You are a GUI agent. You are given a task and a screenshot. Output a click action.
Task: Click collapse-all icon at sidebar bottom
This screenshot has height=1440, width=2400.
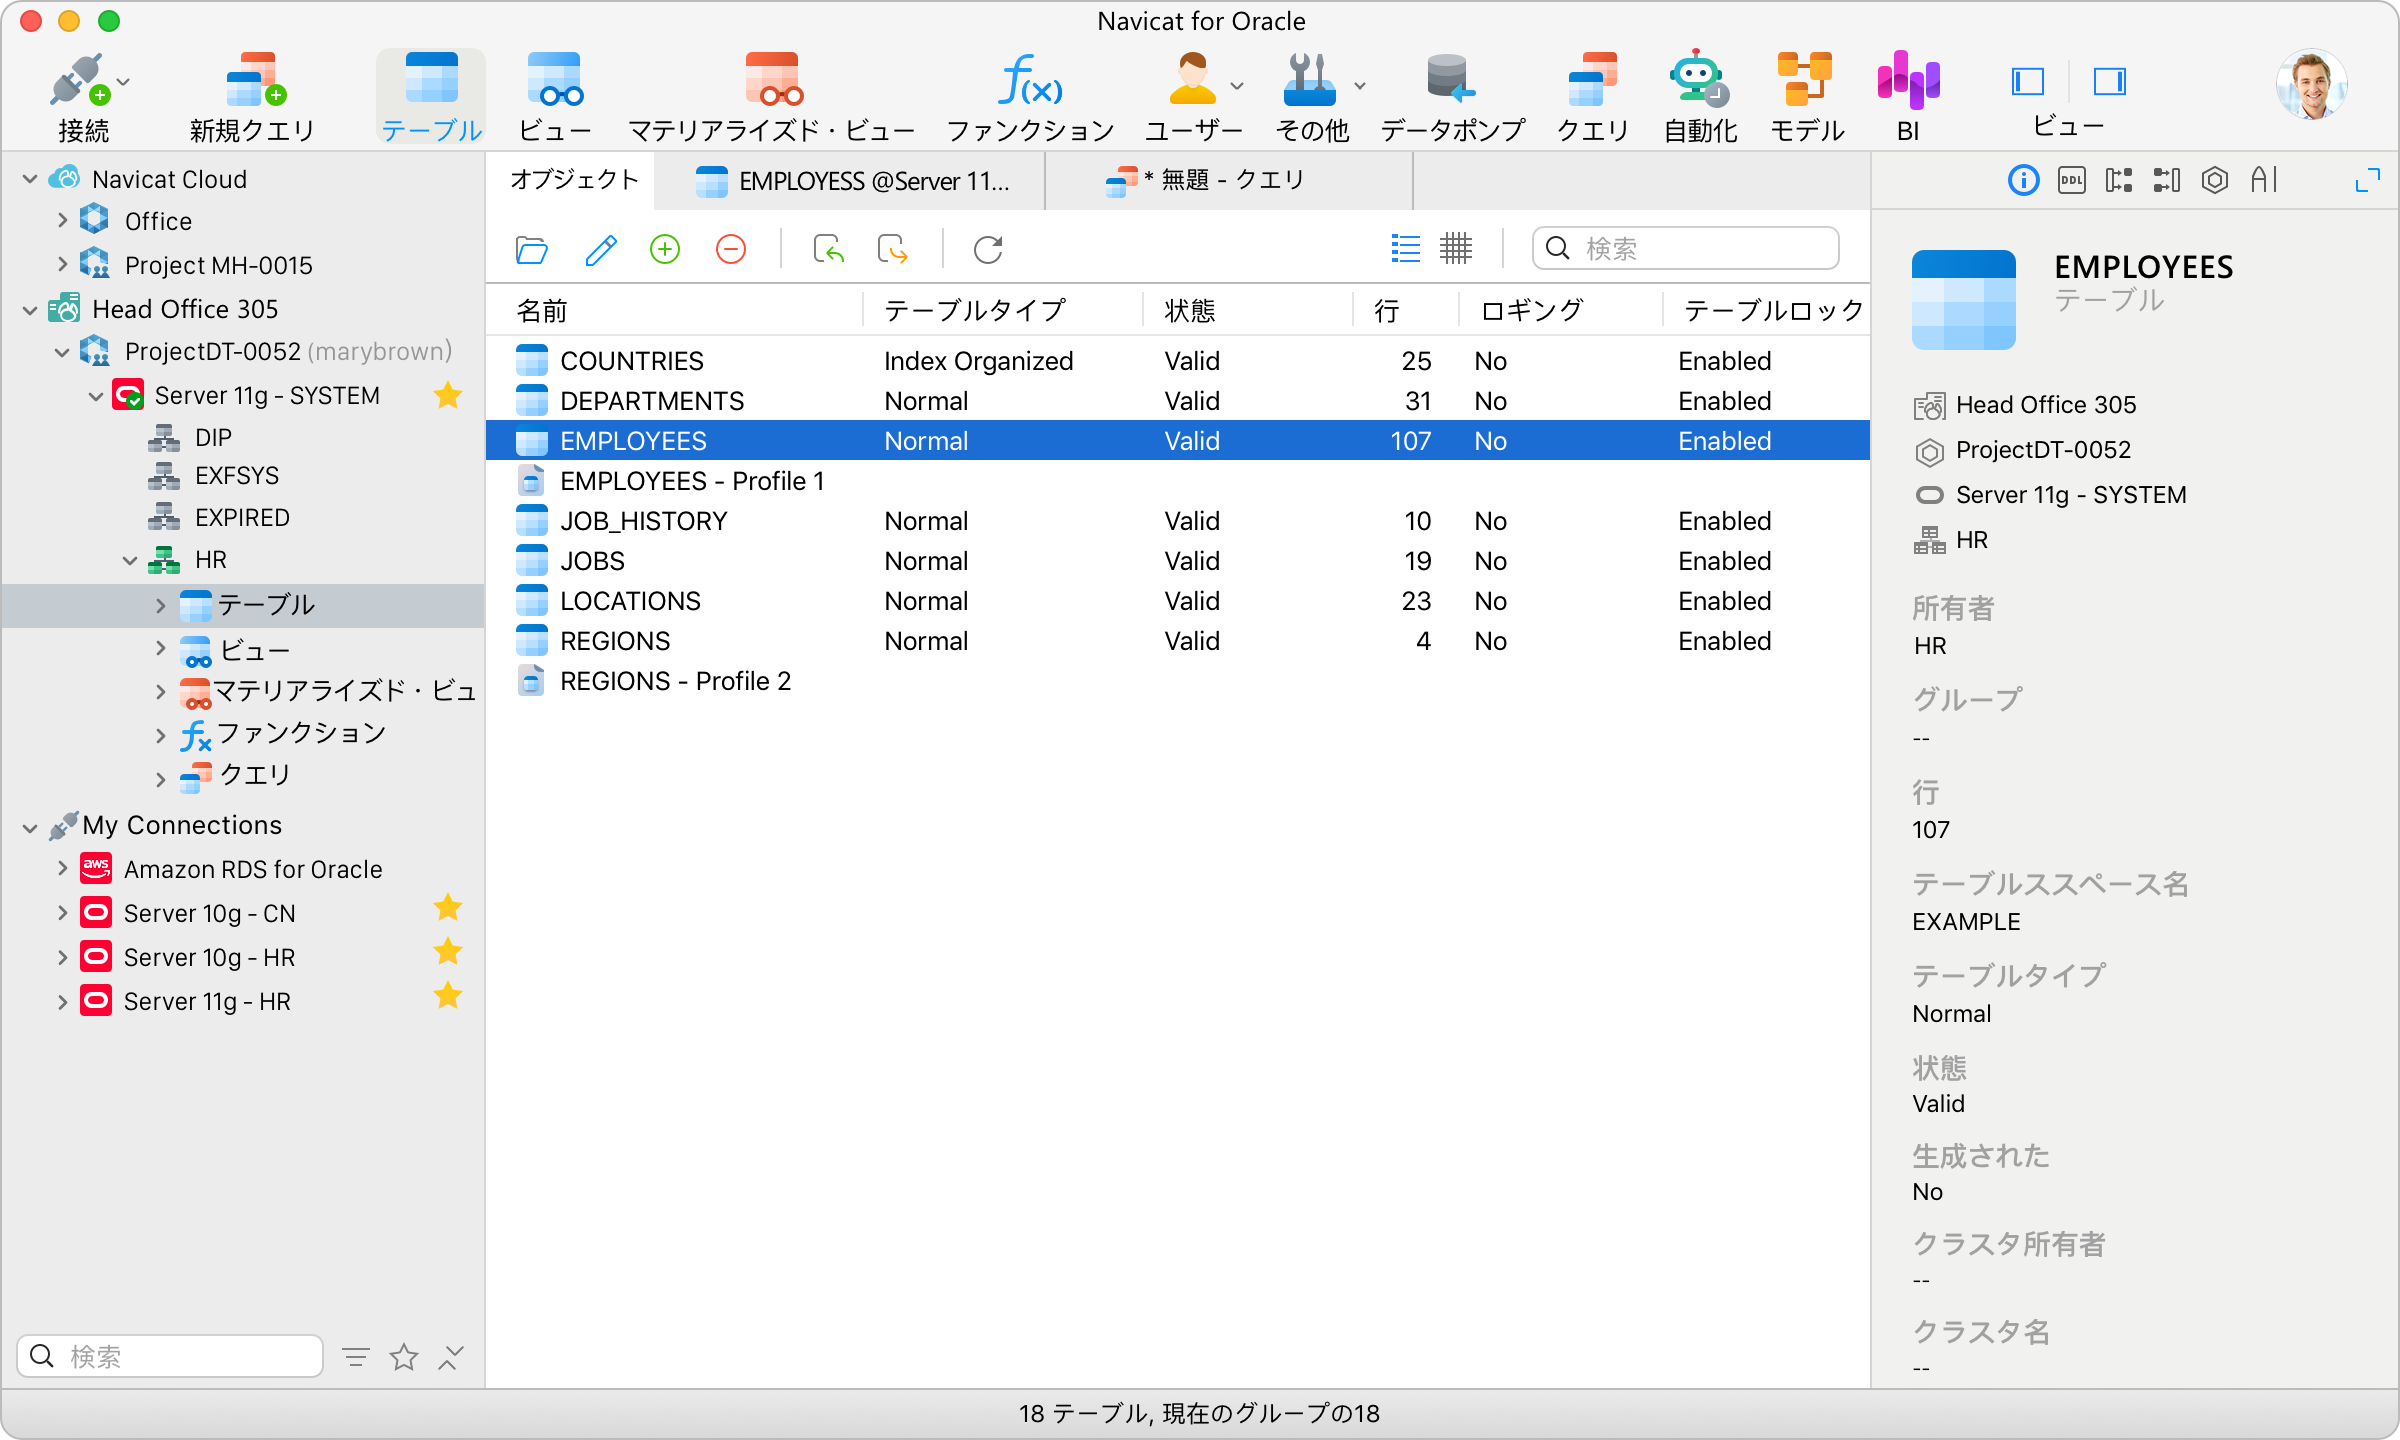point(451,1357)
